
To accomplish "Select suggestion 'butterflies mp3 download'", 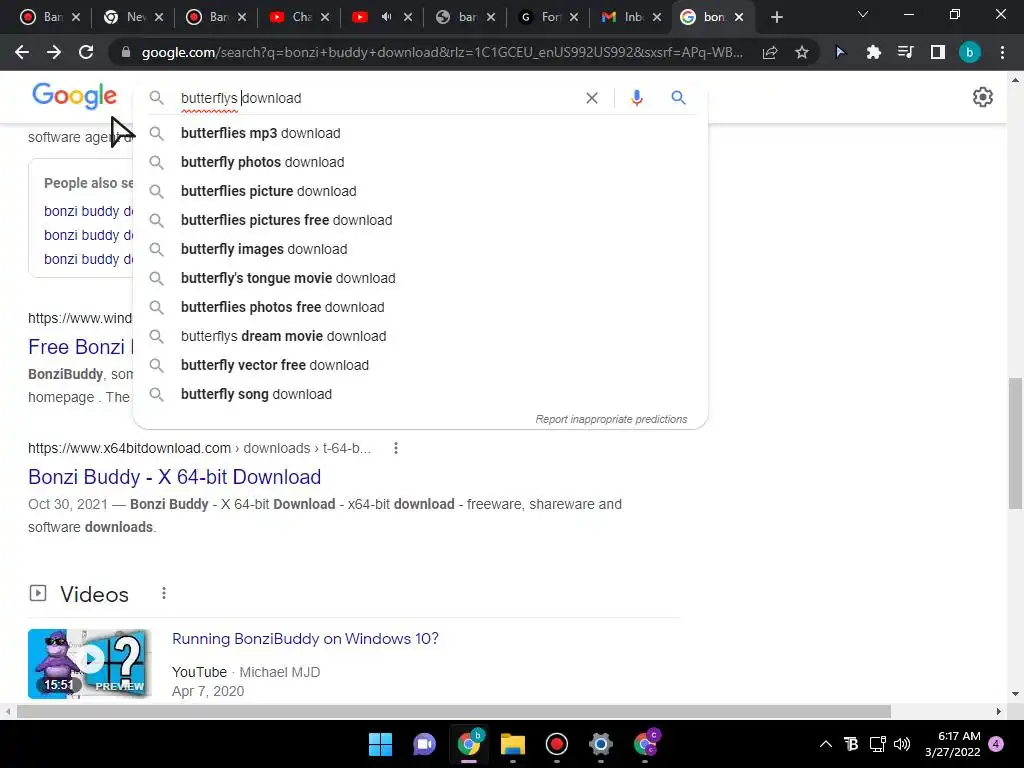I will pyautogui.click(x=421, y=133).
